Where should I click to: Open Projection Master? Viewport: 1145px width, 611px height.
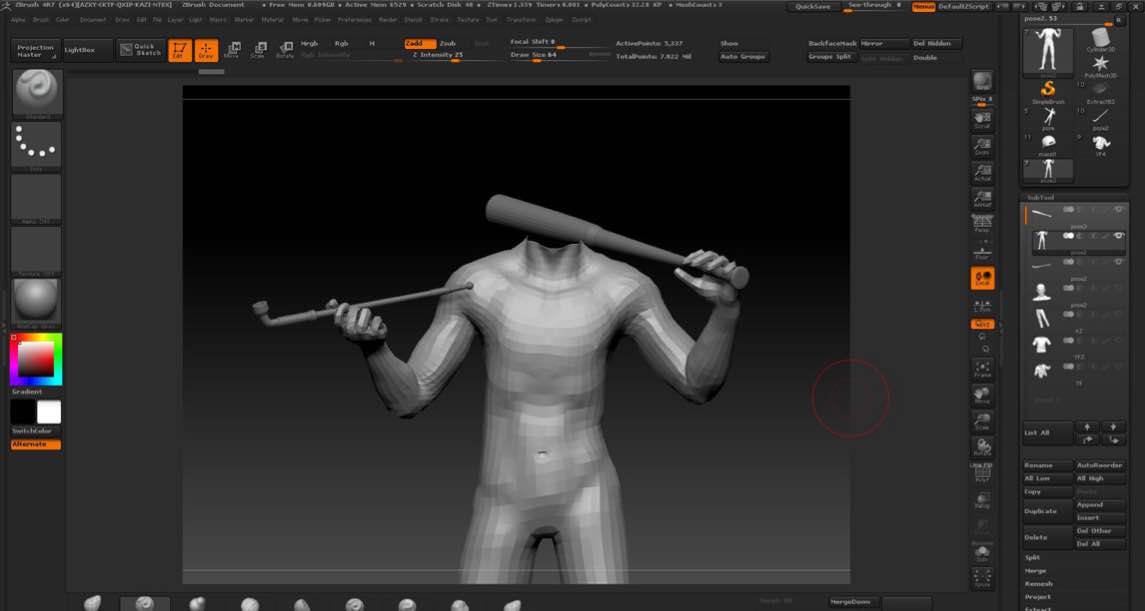[x=36, y=50]
